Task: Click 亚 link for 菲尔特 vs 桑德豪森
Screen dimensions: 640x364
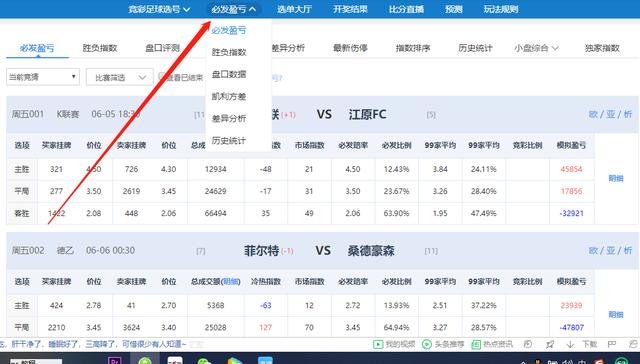Action: 611,251
